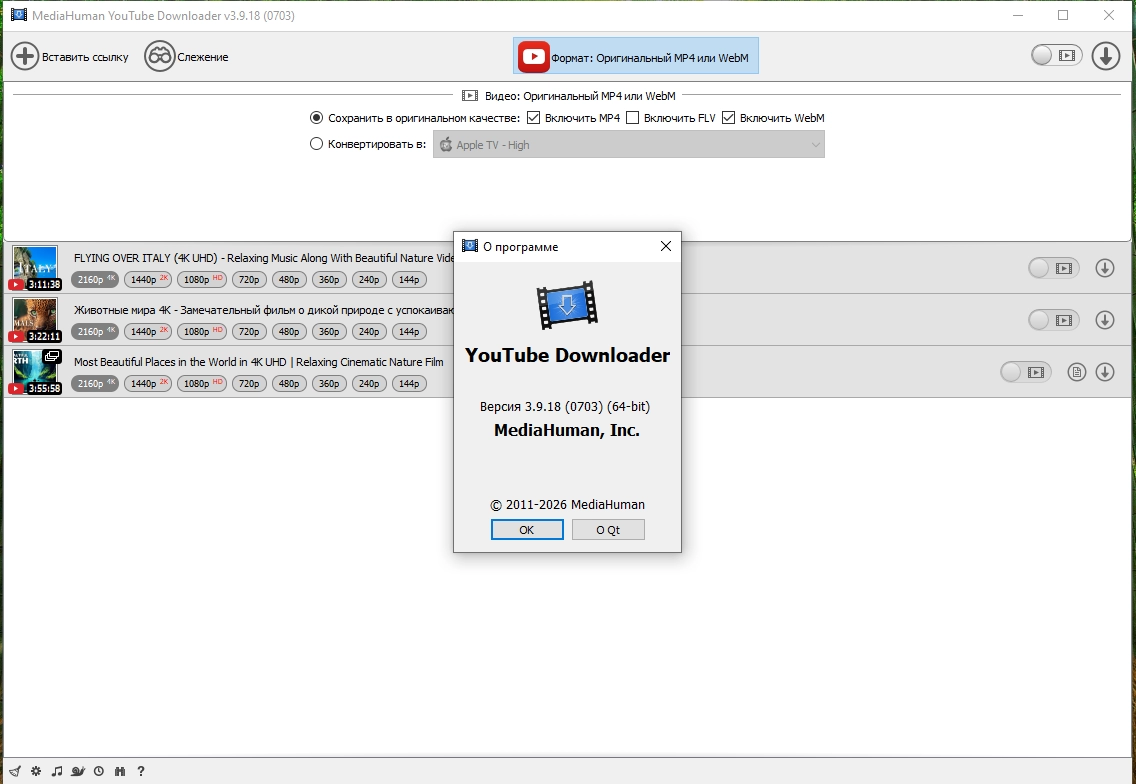Screen dimensions: 1136x784
Task: Open settings via the gear icon
Action: [x=36, y=771]
